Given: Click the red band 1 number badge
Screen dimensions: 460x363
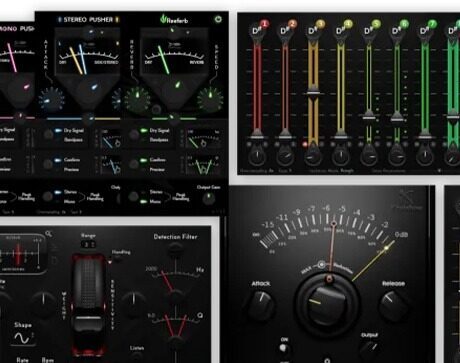Looking at the screenshot, I should click(x=264, y=24).
